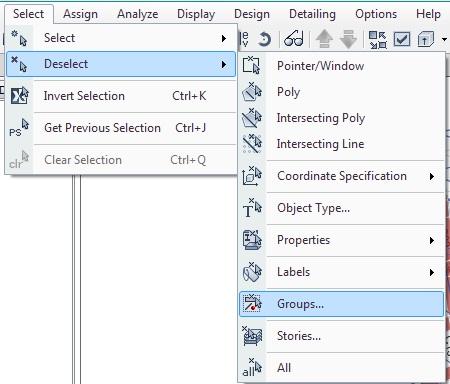
Task: Click the Deselect All icon
Action: [252, 368]
